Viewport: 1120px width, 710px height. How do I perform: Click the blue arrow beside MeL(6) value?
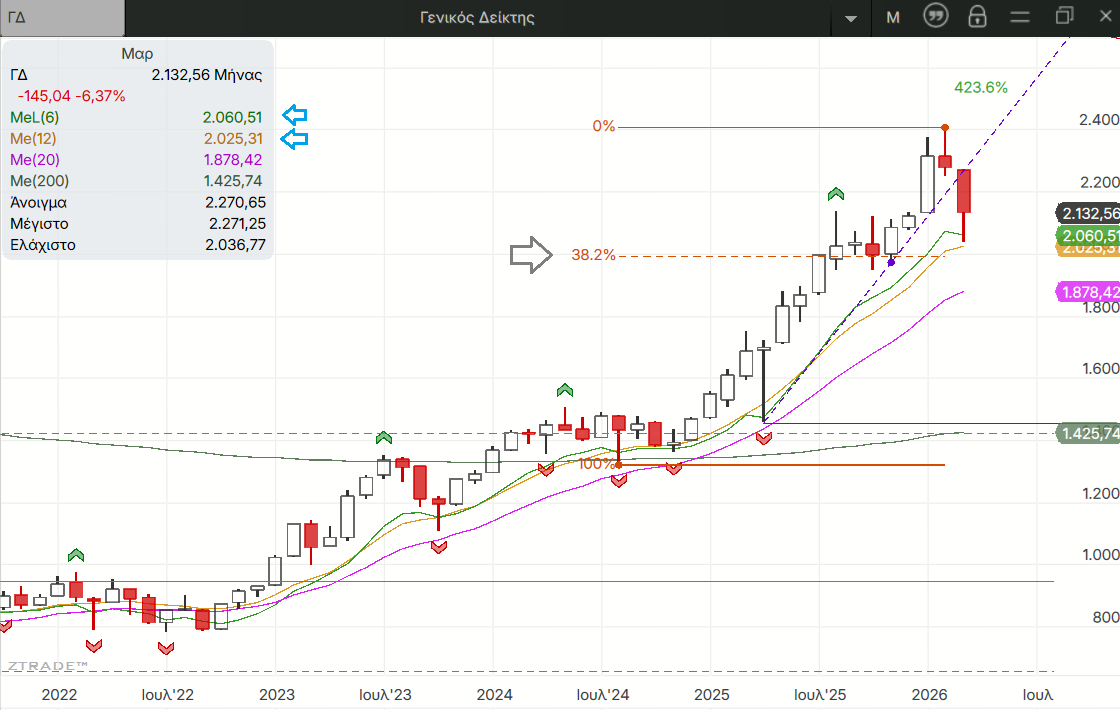tap(294, 116)
